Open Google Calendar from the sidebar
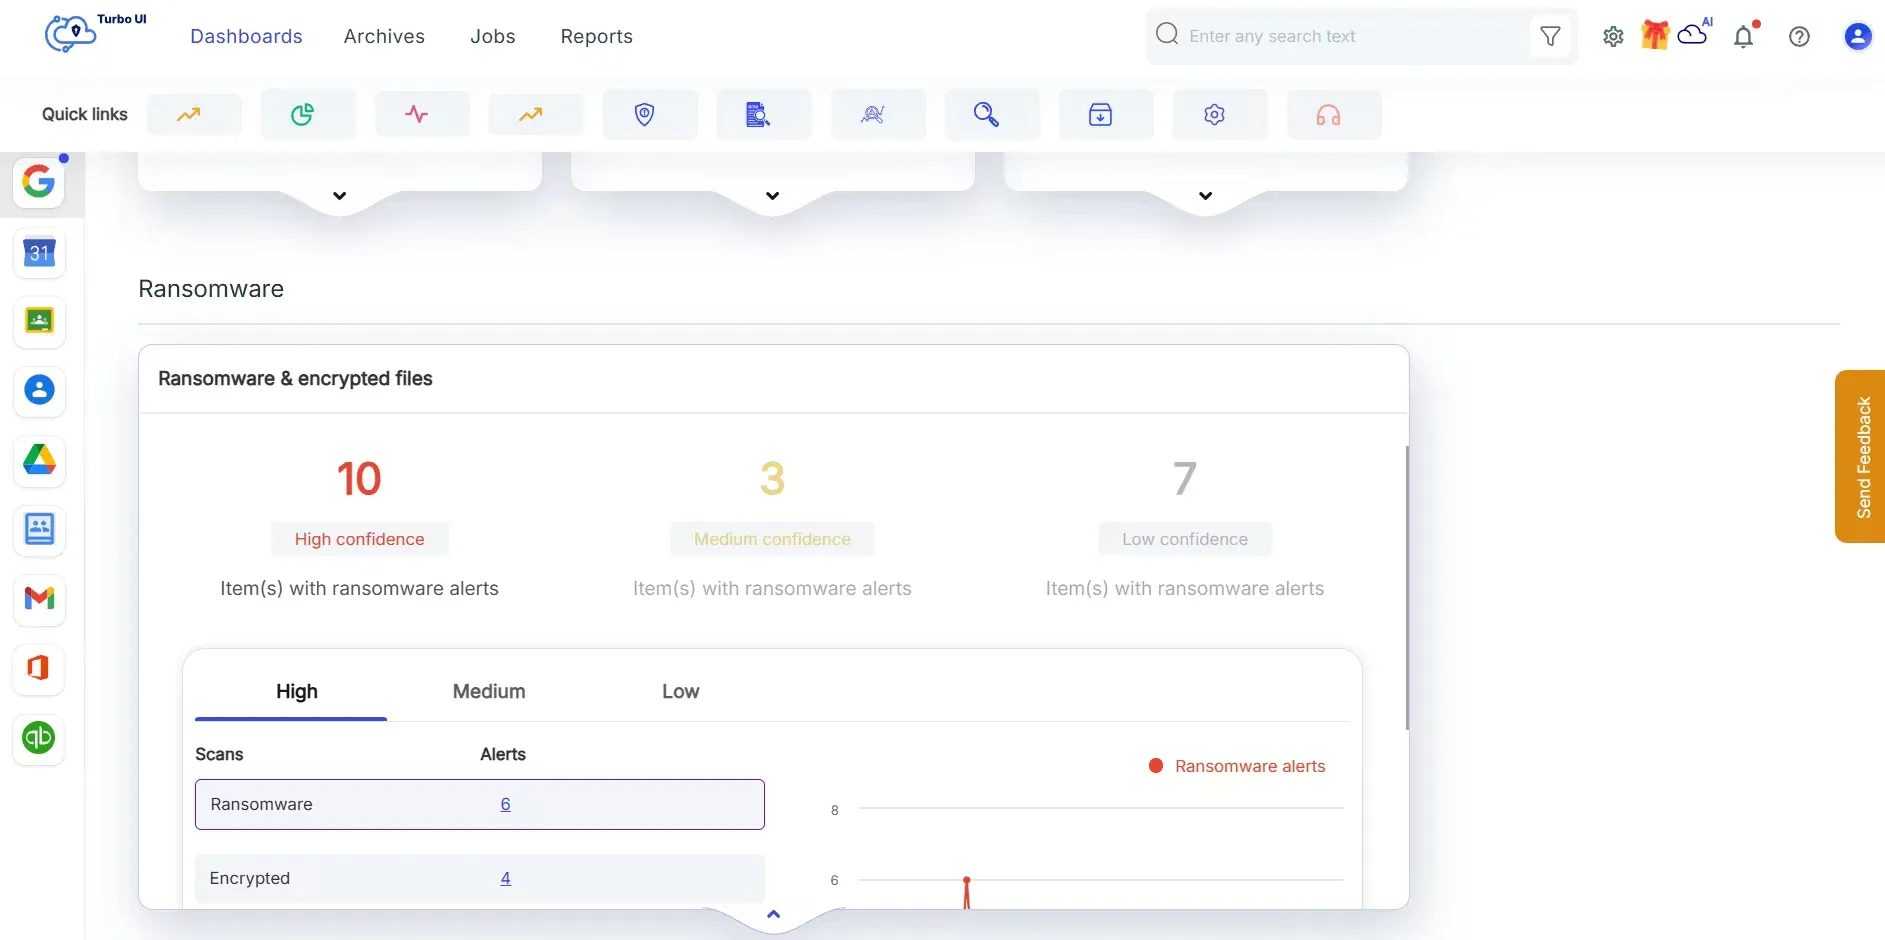 (x=39, y=252)
